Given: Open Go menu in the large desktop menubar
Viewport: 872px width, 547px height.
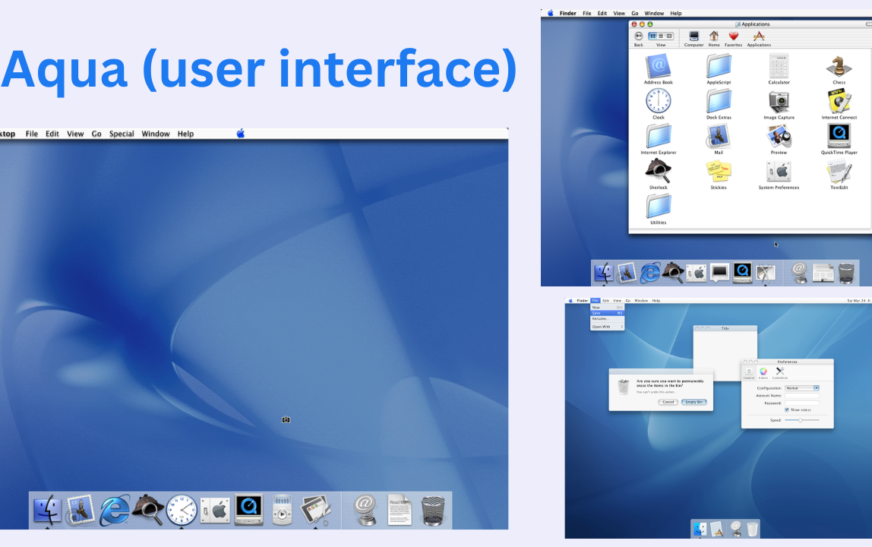Looking at the screenshot, I should click(96, 134).
